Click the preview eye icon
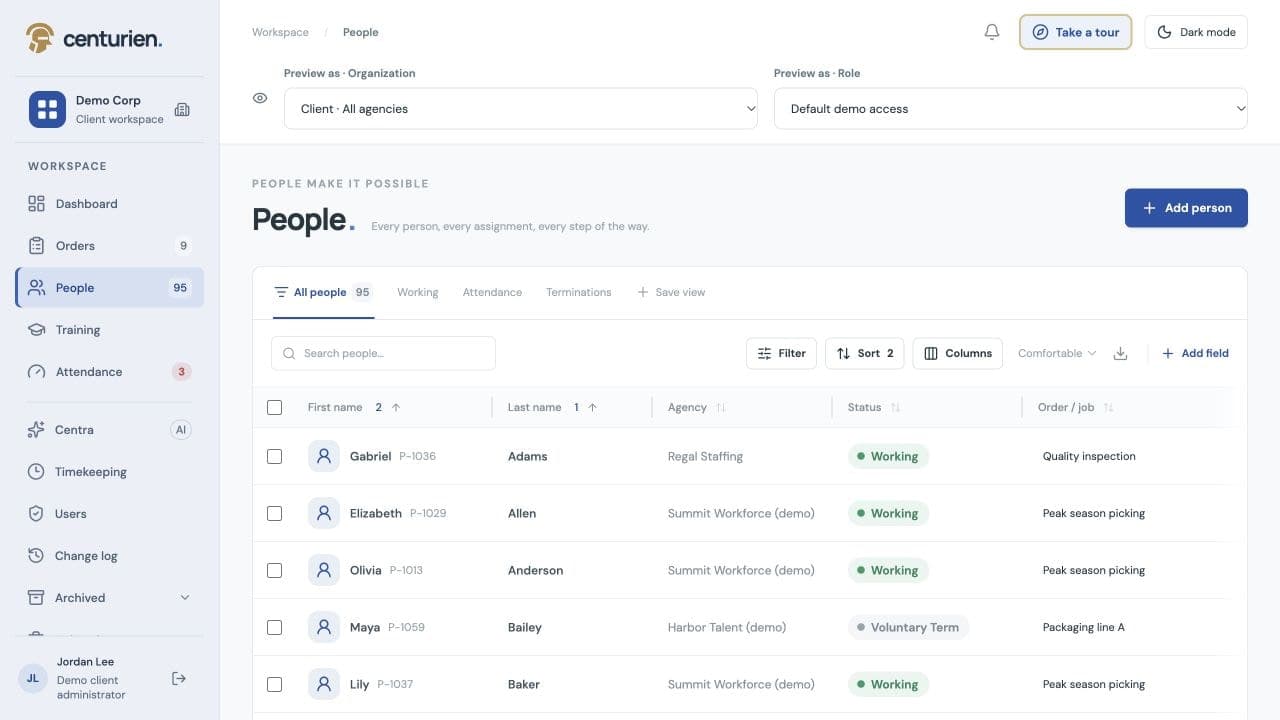1280x720 pixels. [260, 98]
